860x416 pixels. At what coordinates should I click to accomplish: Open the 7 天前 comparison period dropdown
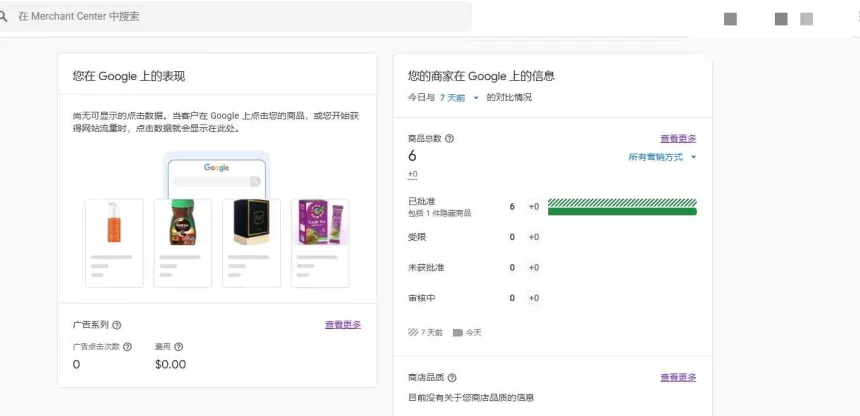click(x=460, y=97)
